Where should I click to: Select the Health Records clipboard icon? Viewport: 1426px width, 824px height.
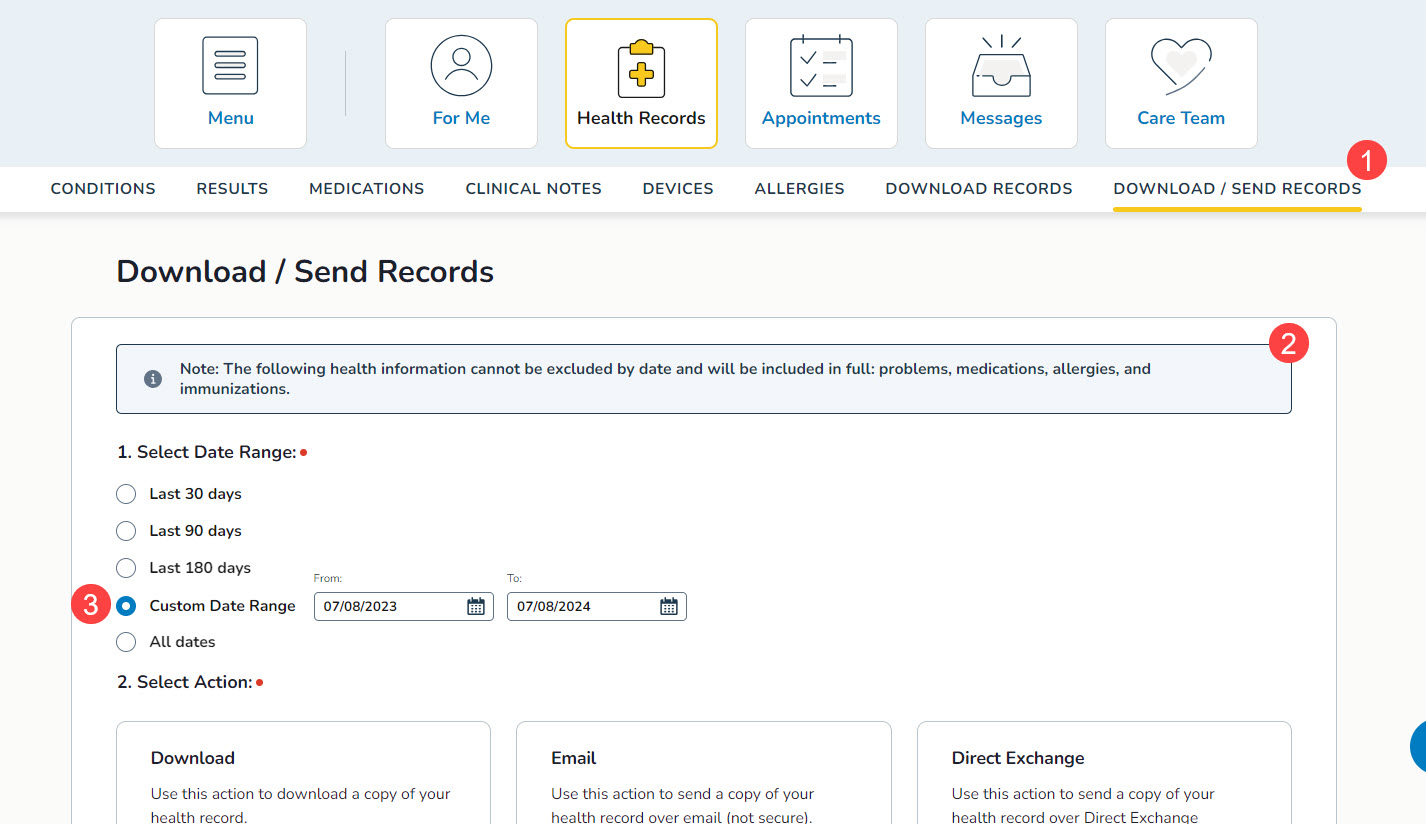point(641,68)
